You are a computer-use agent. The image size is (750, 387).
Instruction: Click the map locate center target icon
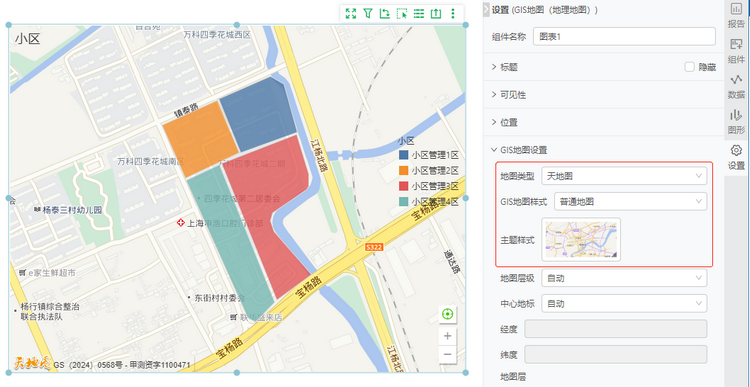pyautogui.click(x=448, y=314)
